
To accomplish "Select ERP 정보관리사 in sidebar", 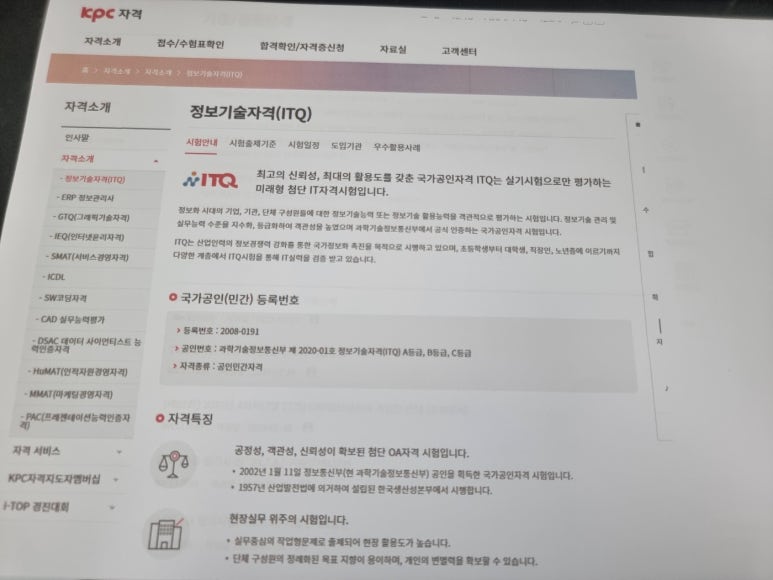I will coord(85,198).
